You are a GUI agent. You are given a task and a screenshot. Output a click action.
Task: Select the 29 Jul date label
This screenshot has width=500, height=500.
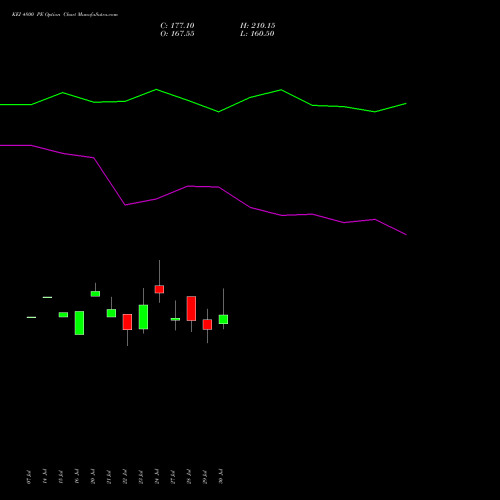(205, 477)
